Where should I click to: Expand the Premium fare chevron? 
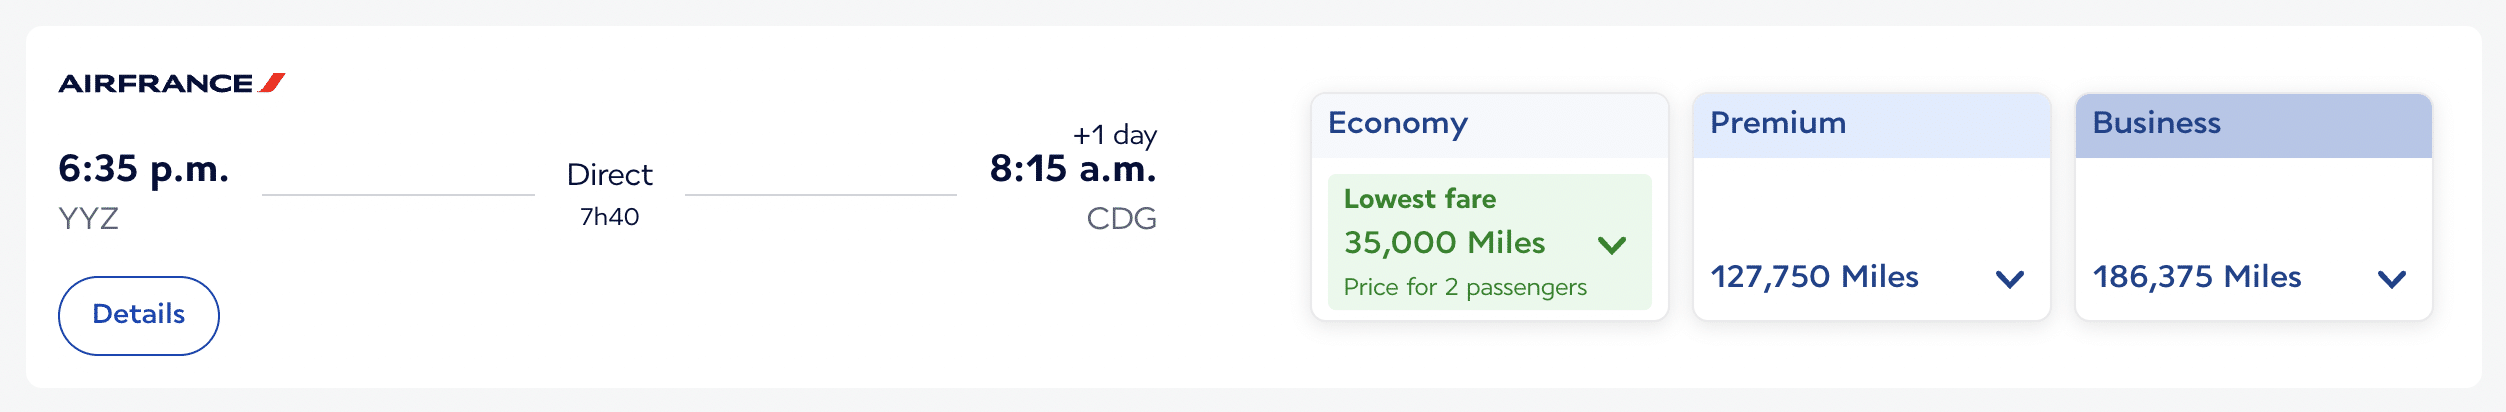click(2009, 279)
